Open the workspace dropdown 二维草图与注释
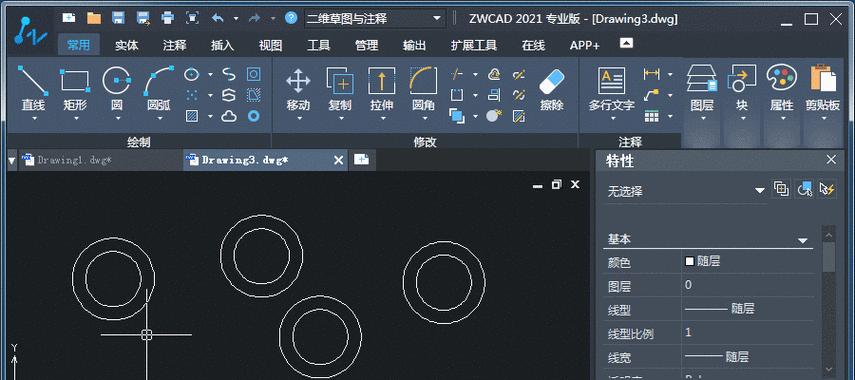Viewport: 855px width, 380px height. [374, 19]
